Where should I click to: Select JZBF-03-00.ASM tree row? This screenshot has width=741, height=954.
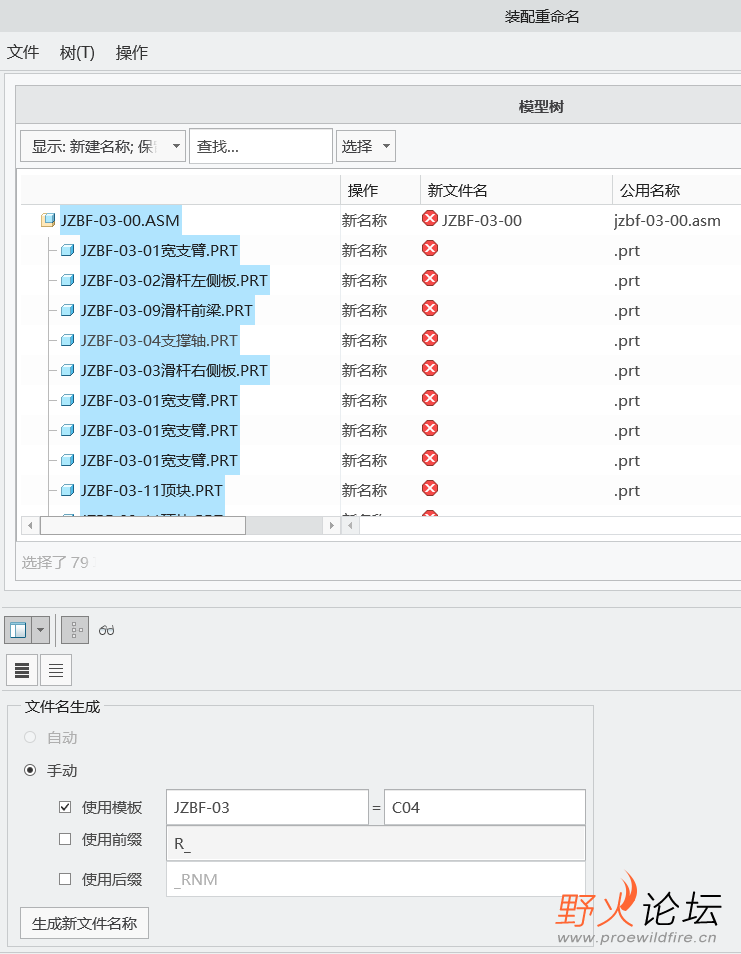coord(120,220)
